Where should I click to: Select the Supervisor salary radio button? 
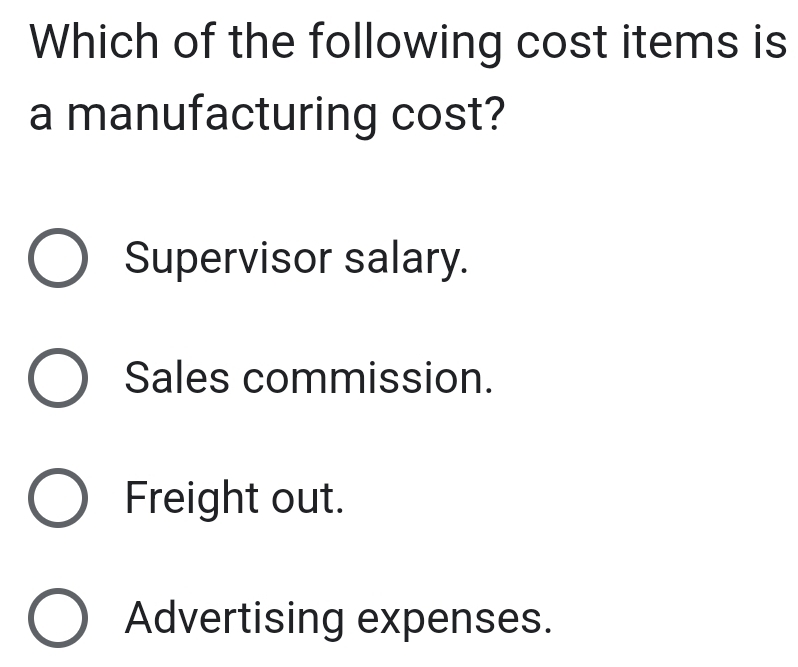[58, 258]
